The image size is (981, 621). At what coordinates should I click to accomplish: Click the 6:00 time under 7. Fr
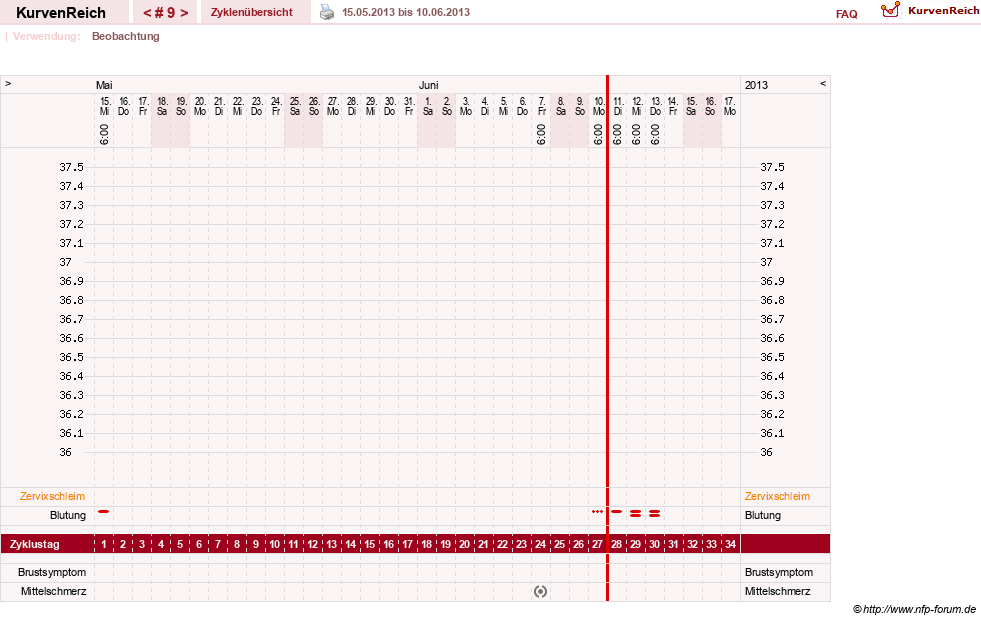pos(542,134)
